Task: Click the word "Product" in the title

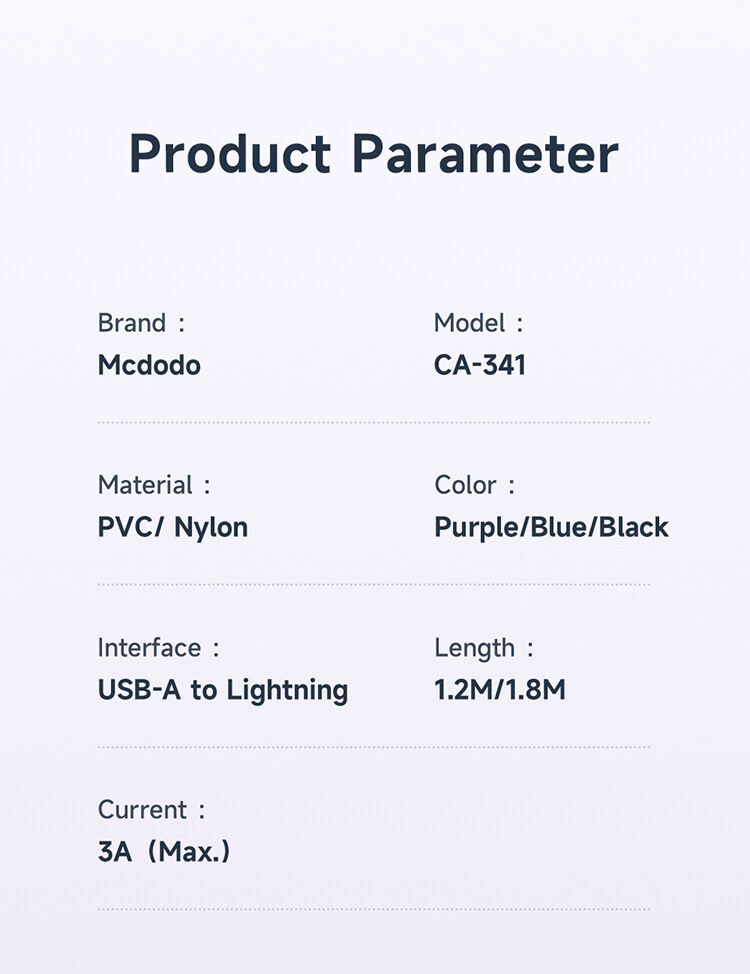Action: [x=230, y=155]
